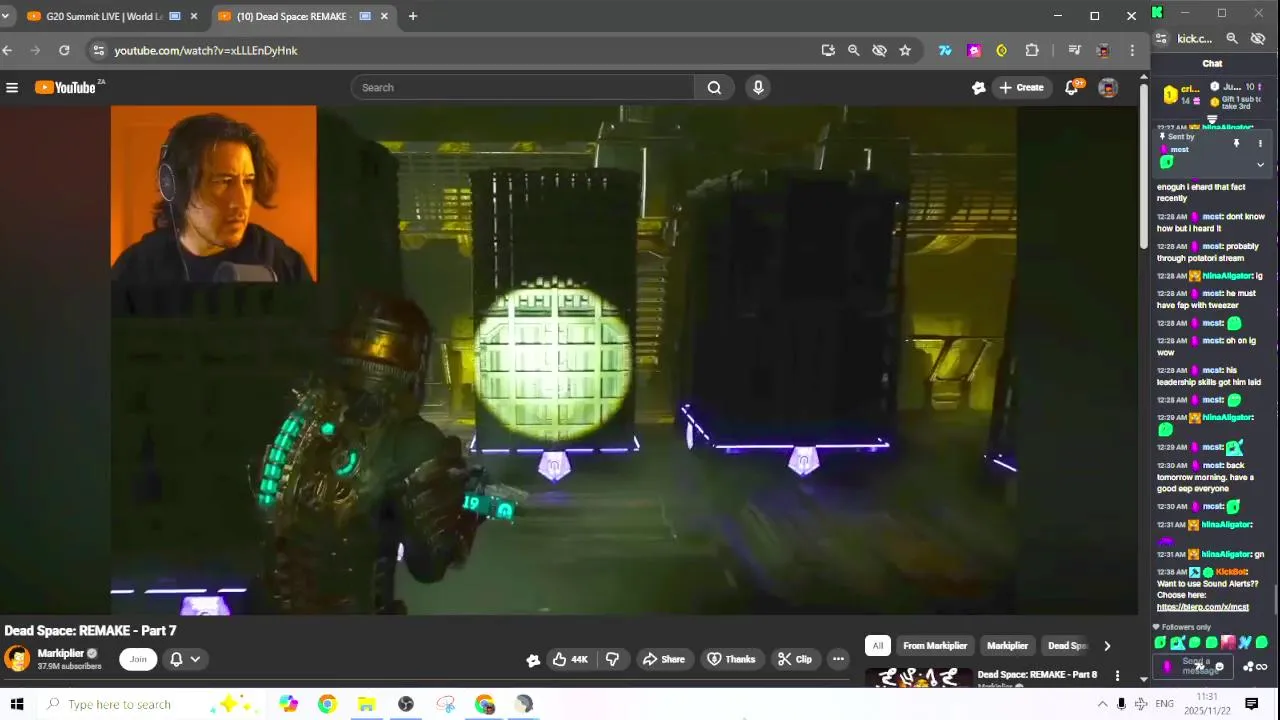Screen dimensions: 1280x720
Task: Select the From Markiplier chip
Action: point(935,646)
